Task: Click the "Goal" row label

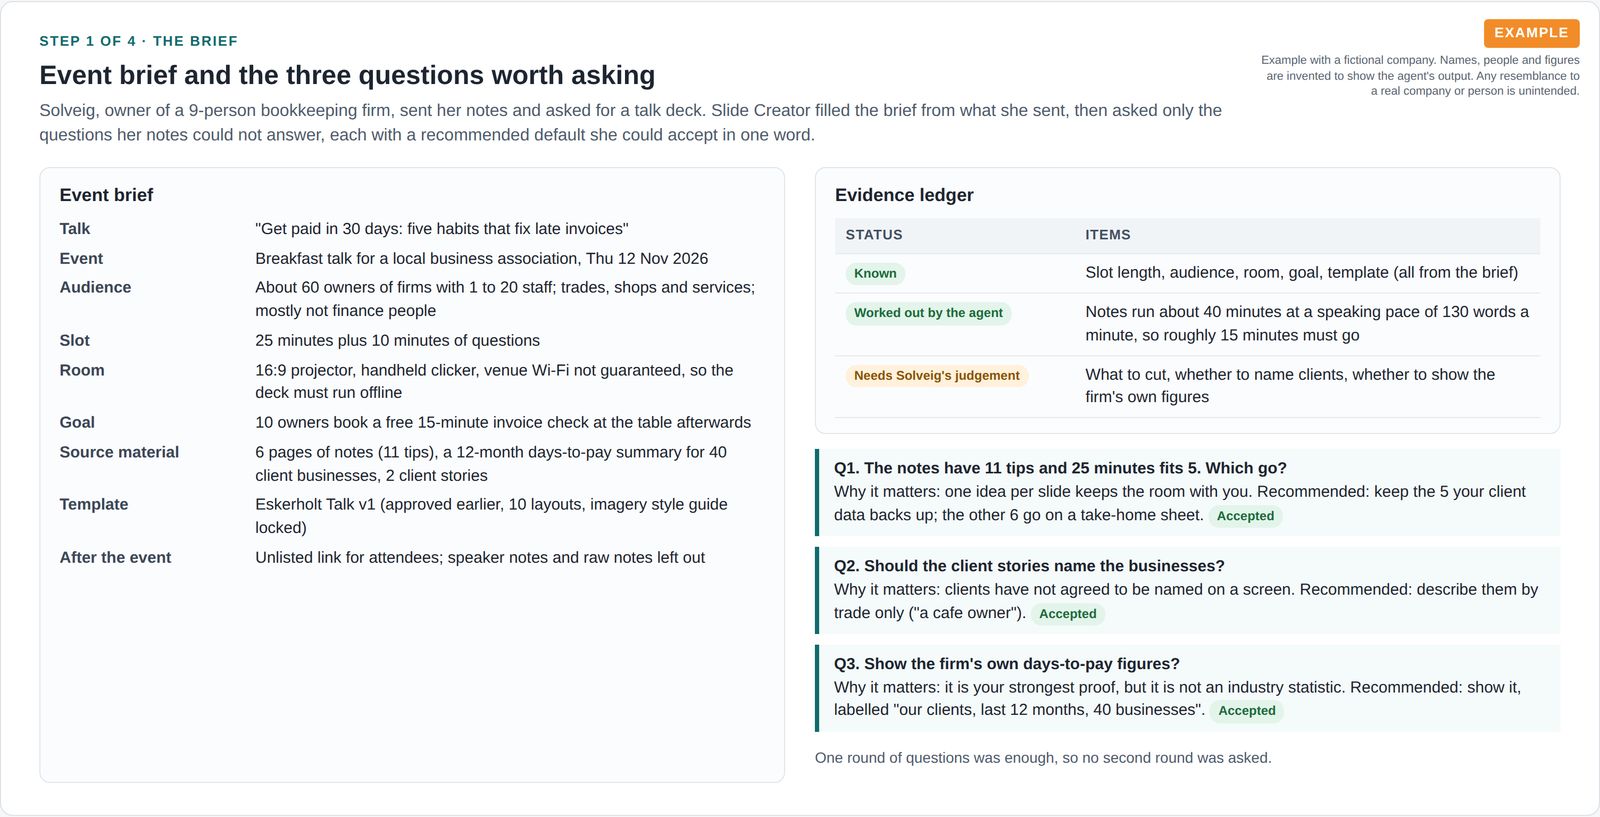Action: coord(77,422)
